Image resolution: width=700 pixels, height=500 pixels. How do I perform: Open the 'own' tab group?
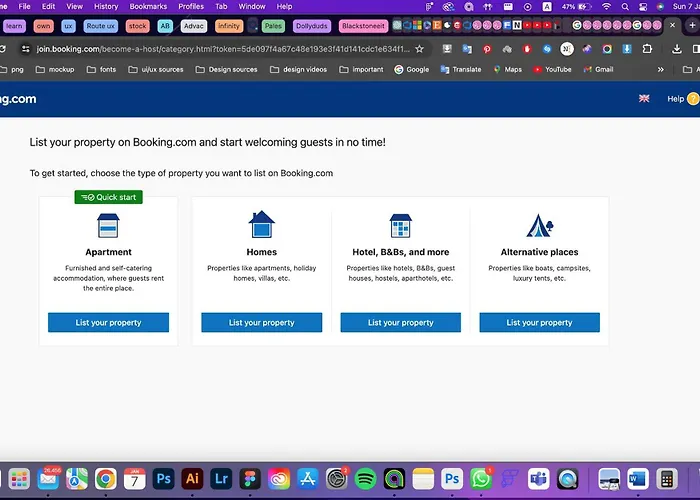[x=43, y=26]
